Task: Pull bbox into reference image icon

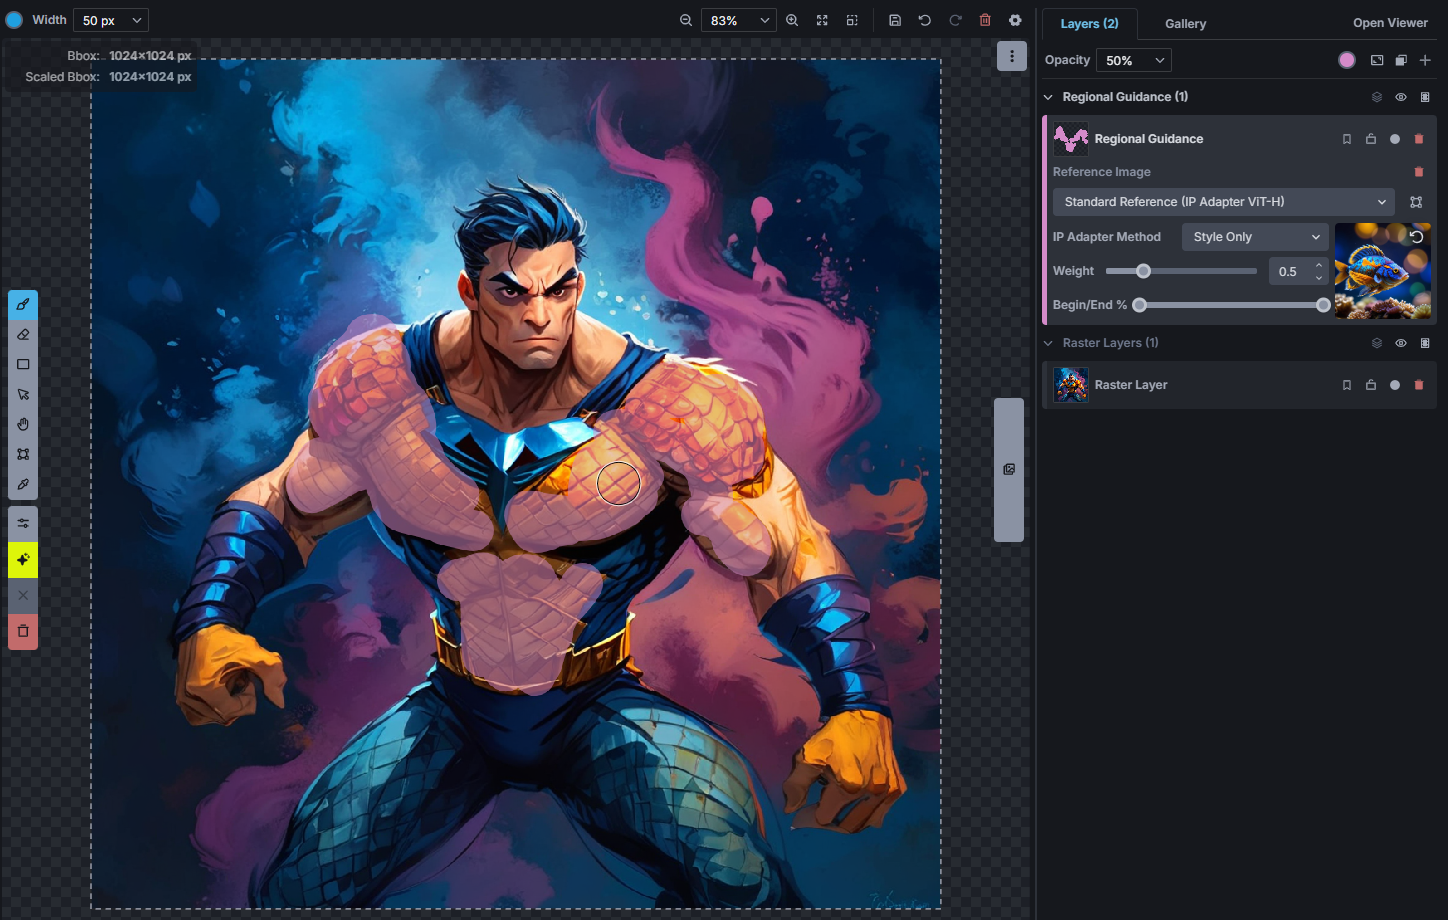Action: 1416,202
